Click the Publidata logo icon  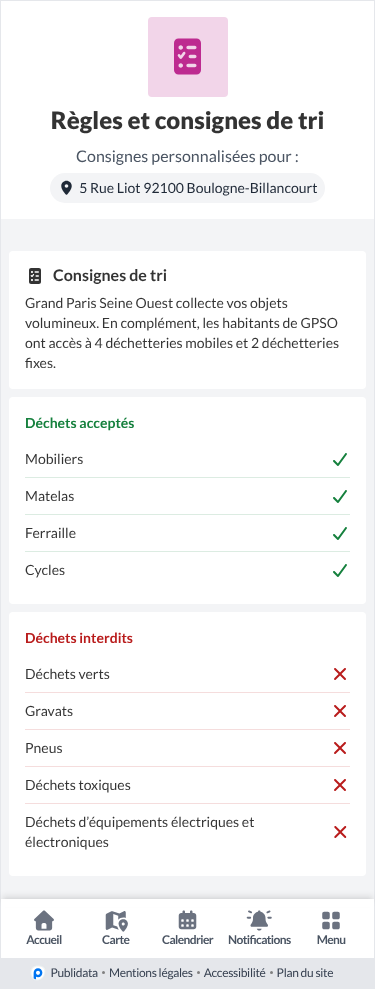click(38, 973)
